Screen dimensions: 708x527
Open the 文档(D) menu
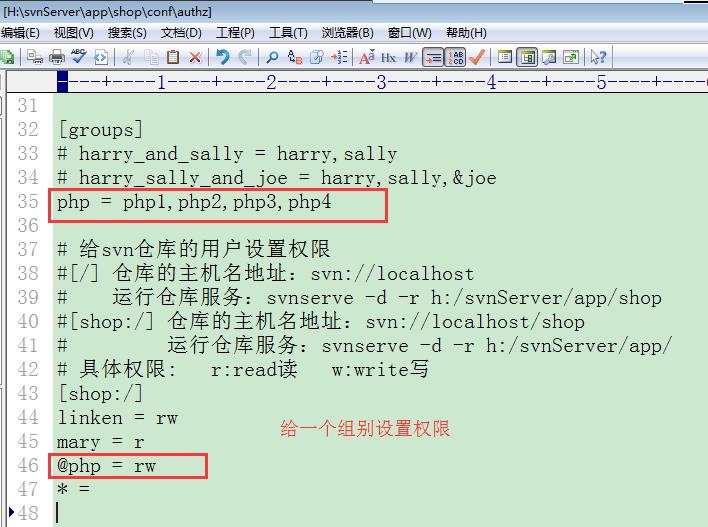(x=181, y=33)
